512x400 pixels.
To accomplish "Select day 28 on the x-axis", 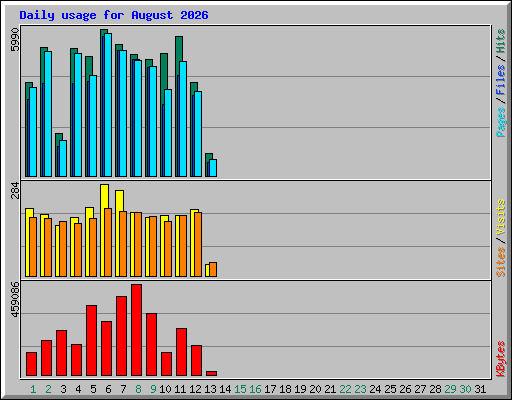I will click(435, 389).
